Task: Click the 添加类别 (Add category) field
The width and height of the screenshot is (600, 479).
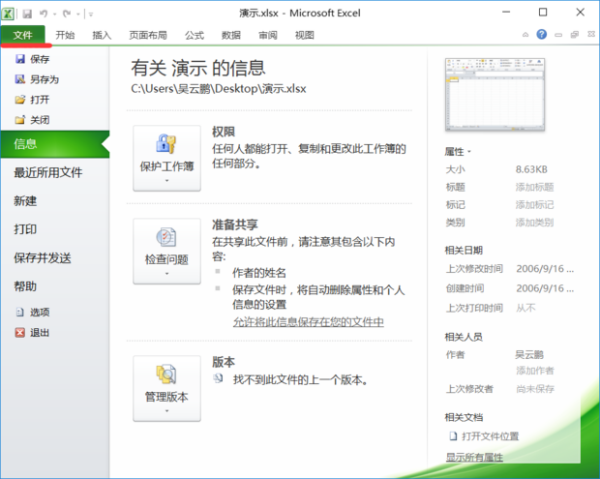Action: point(535,222)
